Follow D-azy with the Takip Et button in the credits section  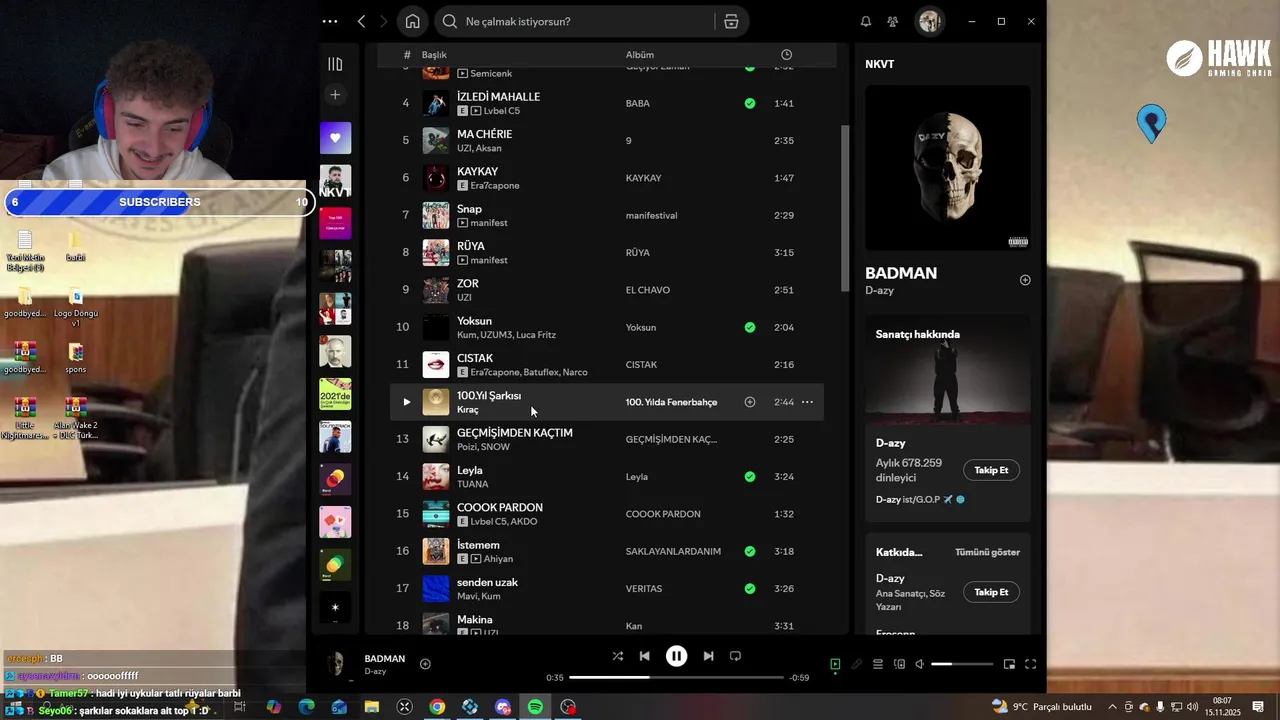991,592
